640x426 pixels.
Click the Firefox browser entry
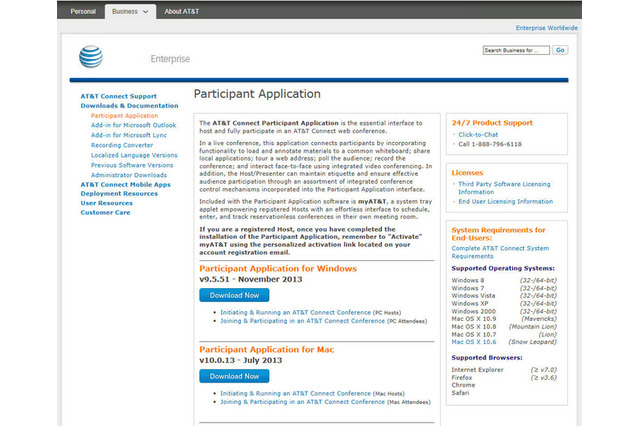pos(462,378)
